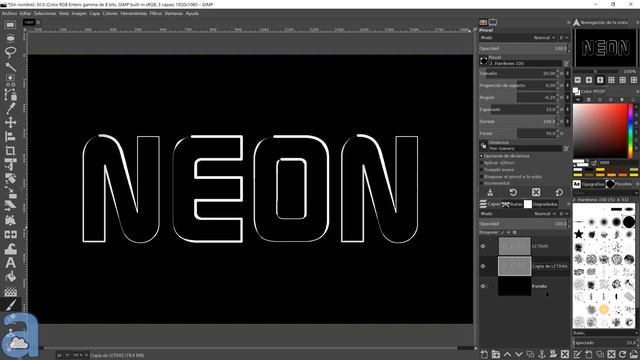Enable Bloquear el pincel a la vista
Image resolution: width=640 pixels, height=360 pixels.
point(482,177)
